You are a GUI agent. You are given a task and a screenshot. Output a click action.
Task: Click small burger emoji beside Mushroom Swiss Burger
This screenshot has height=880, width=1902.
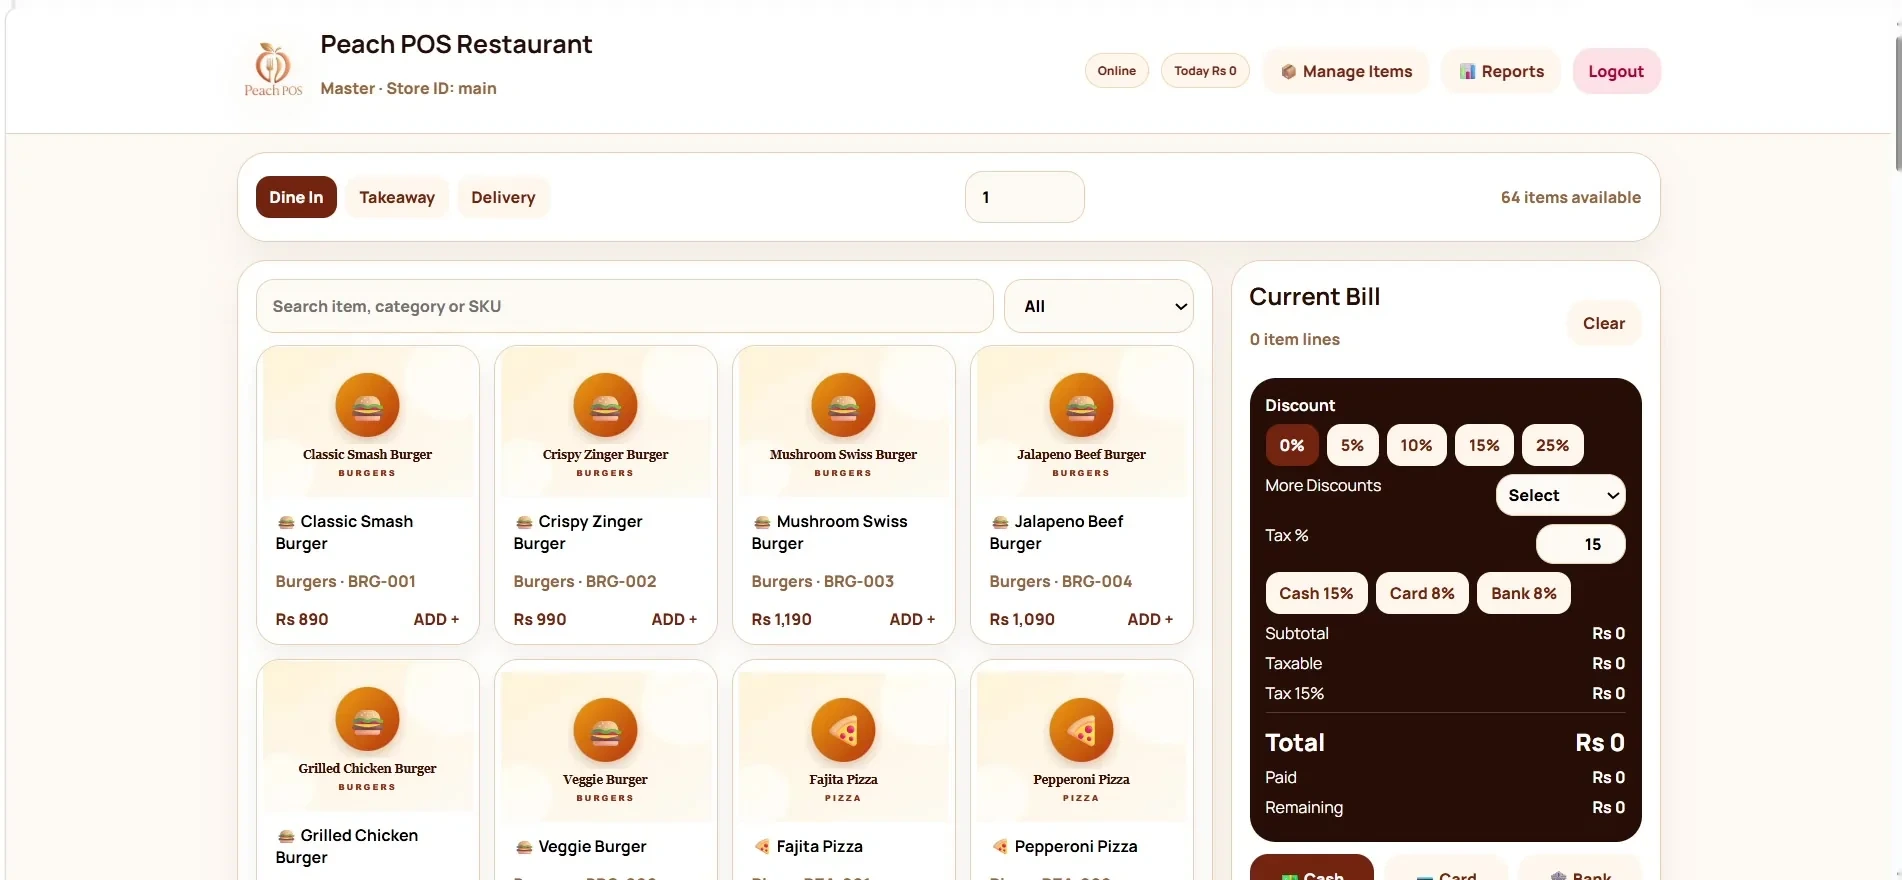click(762, 522)
